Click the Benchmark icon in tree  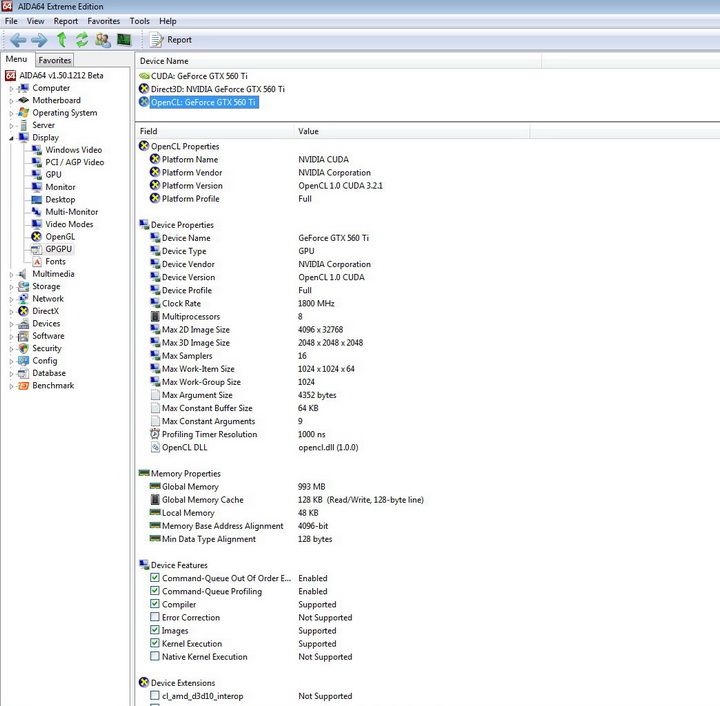23,386
